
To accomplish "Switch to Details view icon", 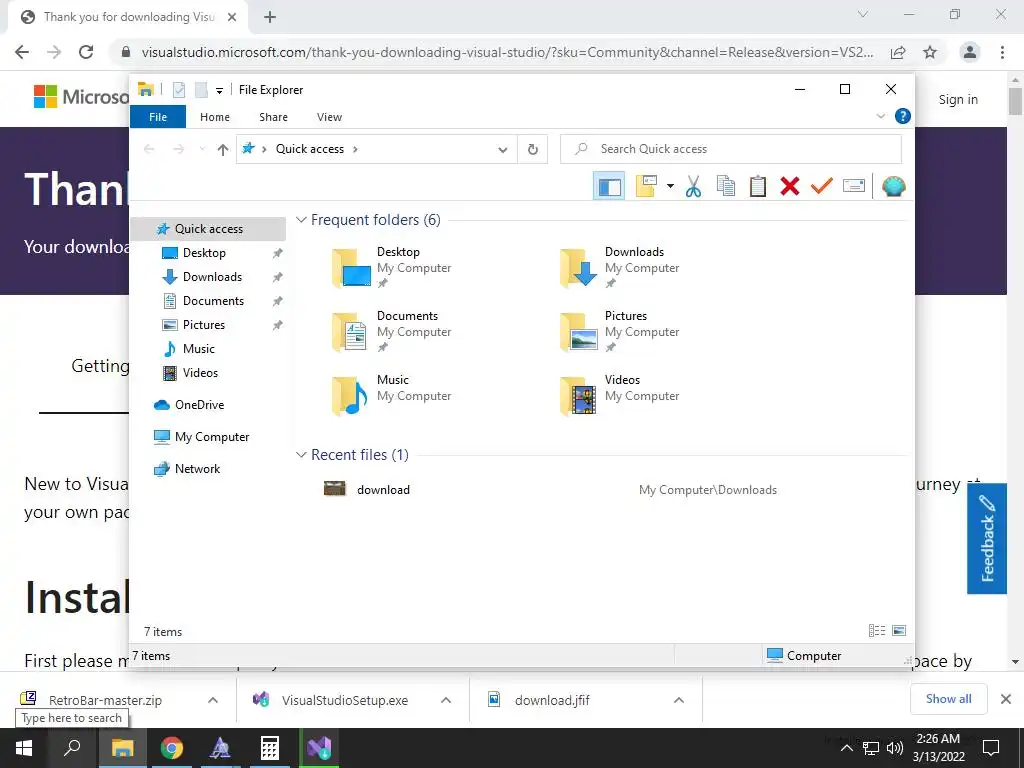I will pyautogui.click(x=877, y=631).
